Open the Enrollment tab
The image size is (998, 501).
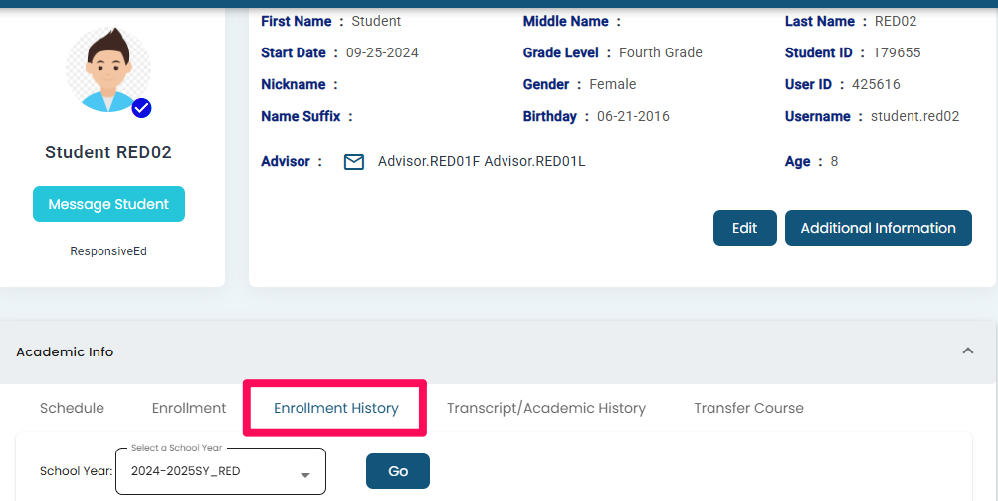point(189,408)
